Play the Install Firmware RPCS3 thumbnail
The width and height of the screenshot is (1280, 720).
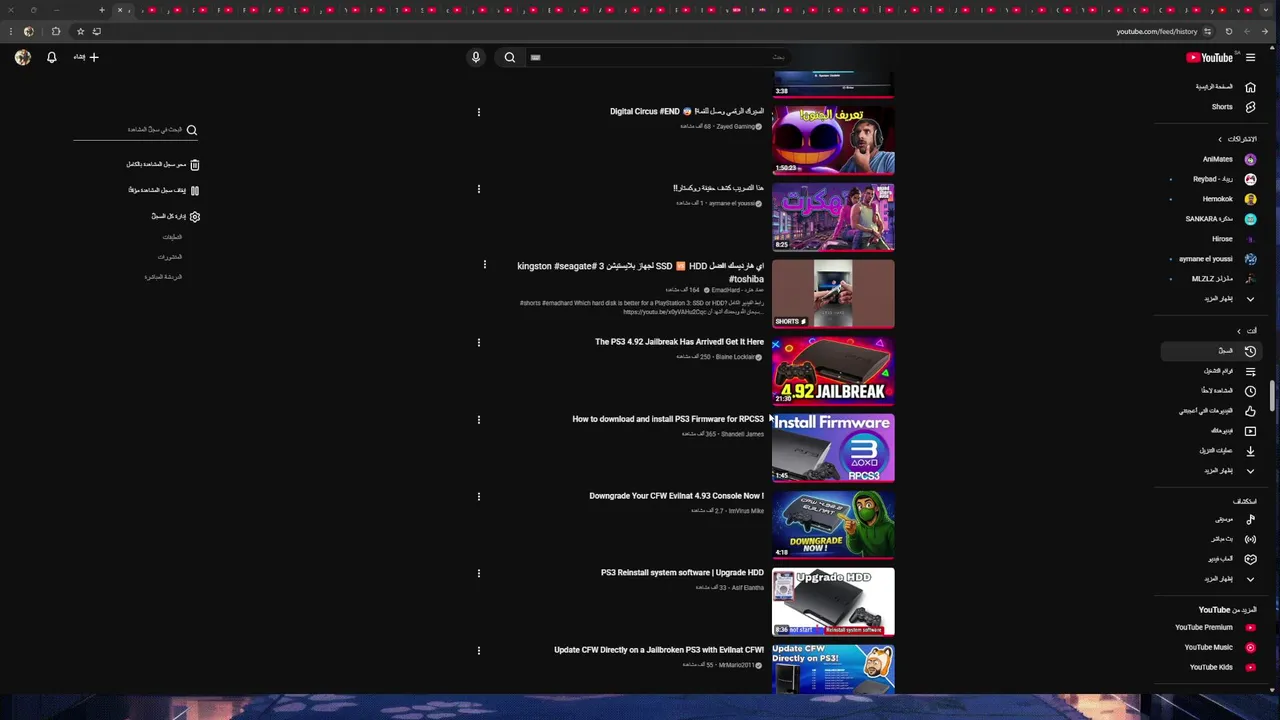(x=833, y=448)
